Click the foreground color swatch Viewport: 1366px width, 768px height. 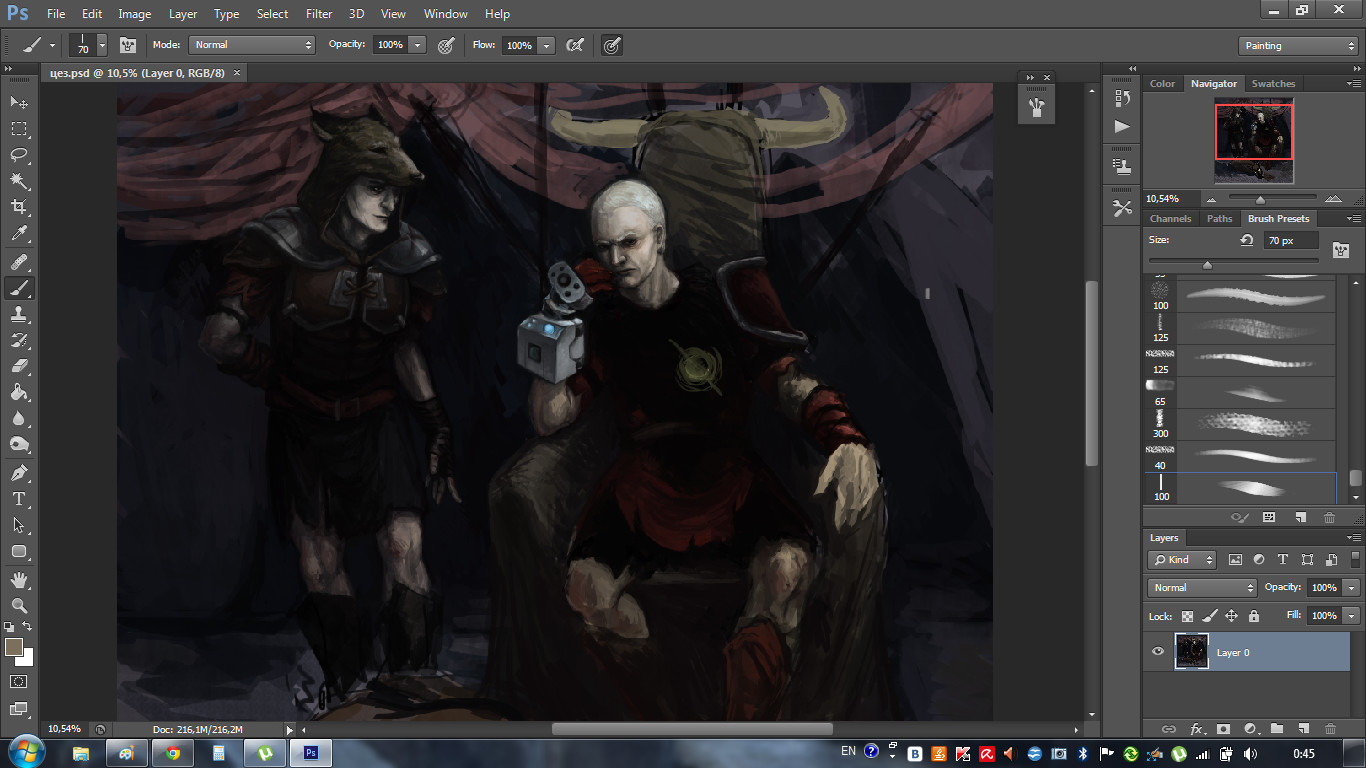point(14,647)
